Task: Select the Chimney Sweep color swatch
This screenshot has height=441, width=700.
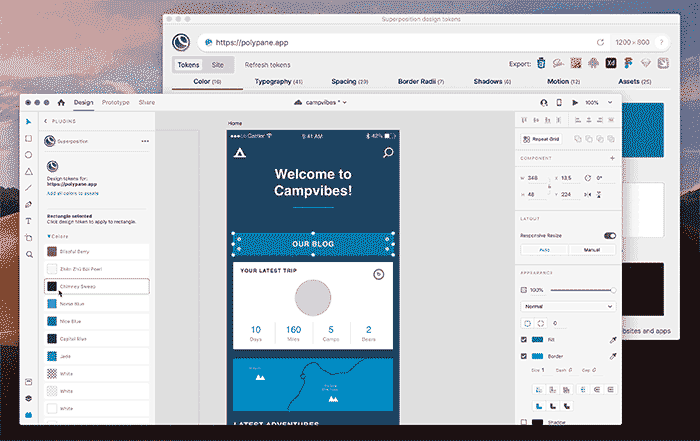Action: click(x=96, y=286)
